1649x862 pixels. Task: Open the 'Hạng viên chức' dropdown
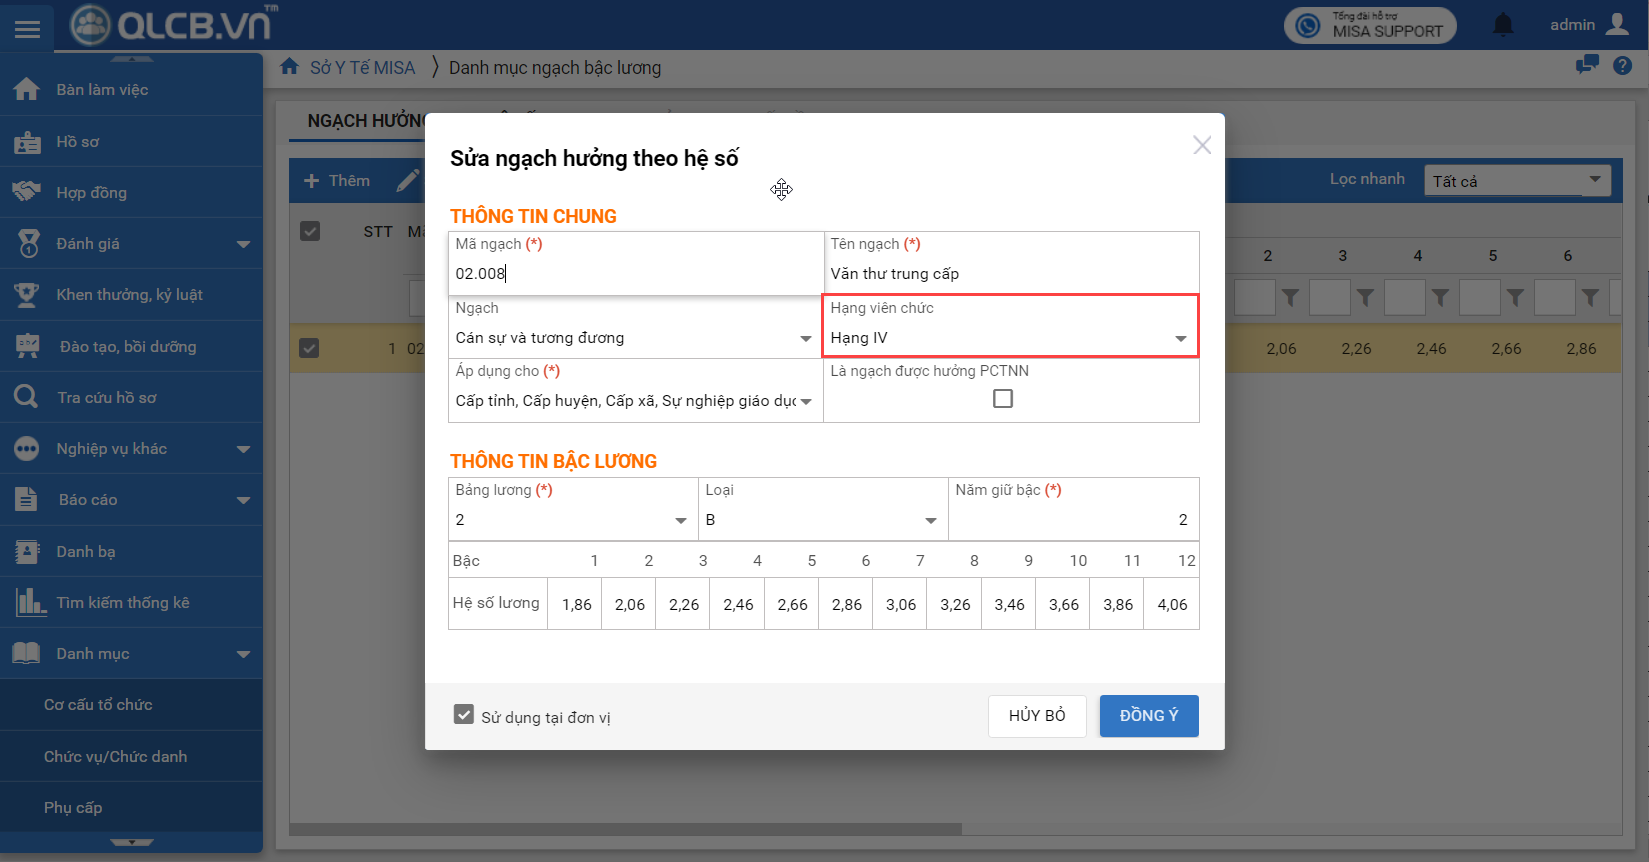pyautogui.click(x=1010, y=338)
